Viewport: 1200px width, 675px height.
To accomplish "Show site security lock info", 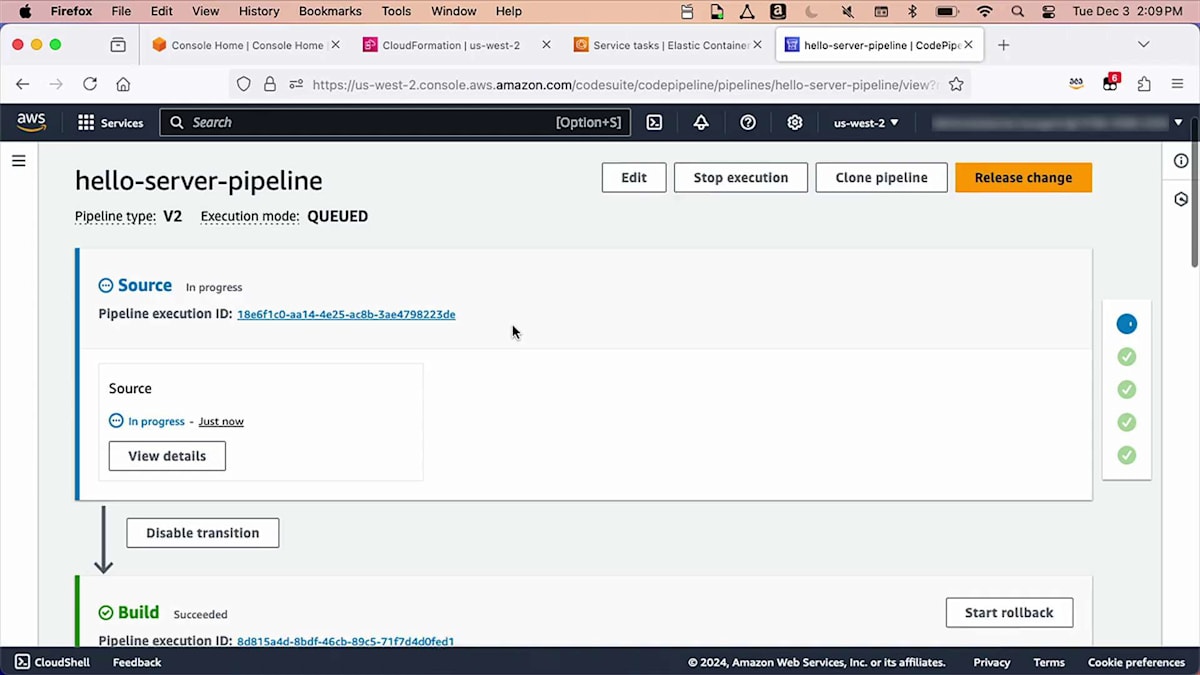I will (x=269, y=84).
